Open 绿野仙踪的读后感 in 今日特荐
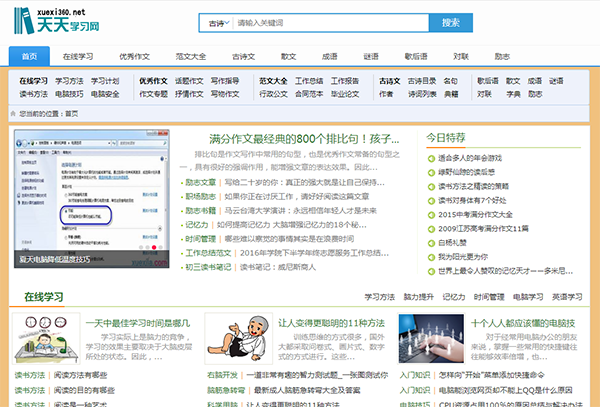 click(x=466, y=173)
